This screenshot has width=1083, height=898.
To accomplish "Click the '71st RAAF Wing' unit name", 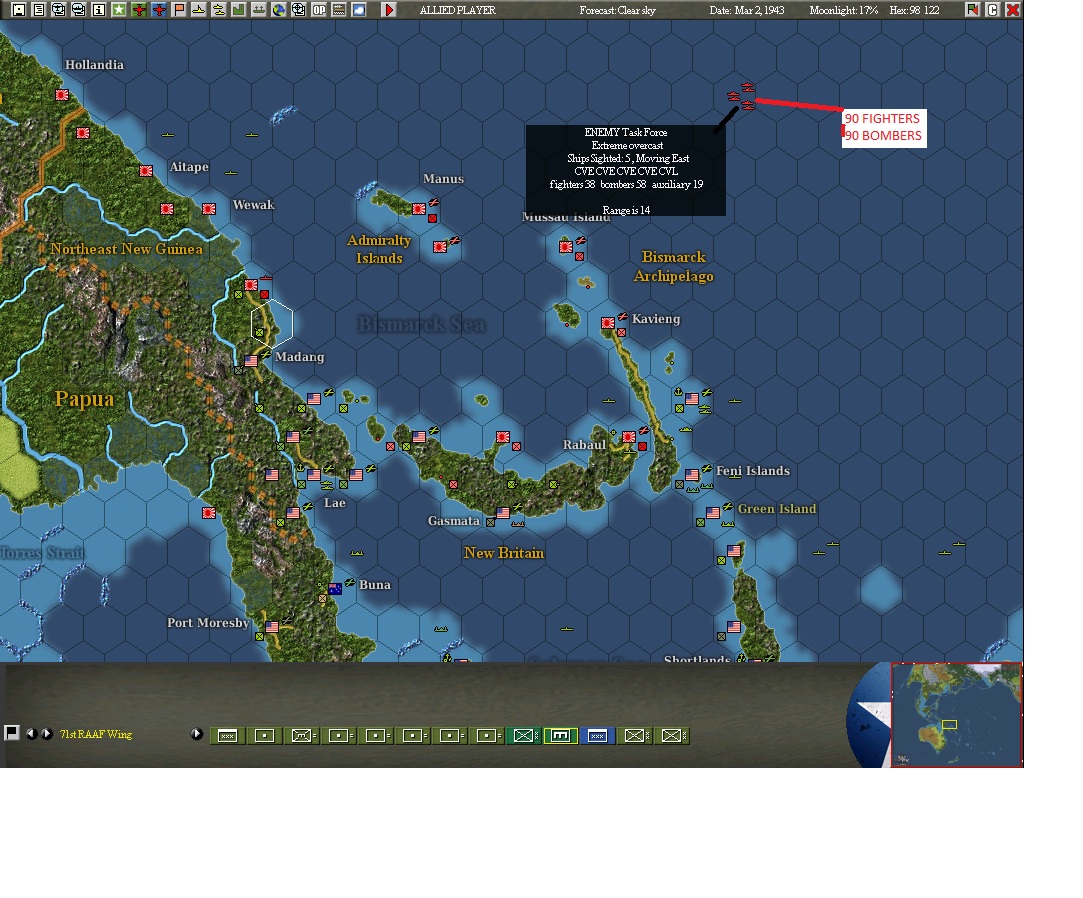I will (x=95, y=734).
